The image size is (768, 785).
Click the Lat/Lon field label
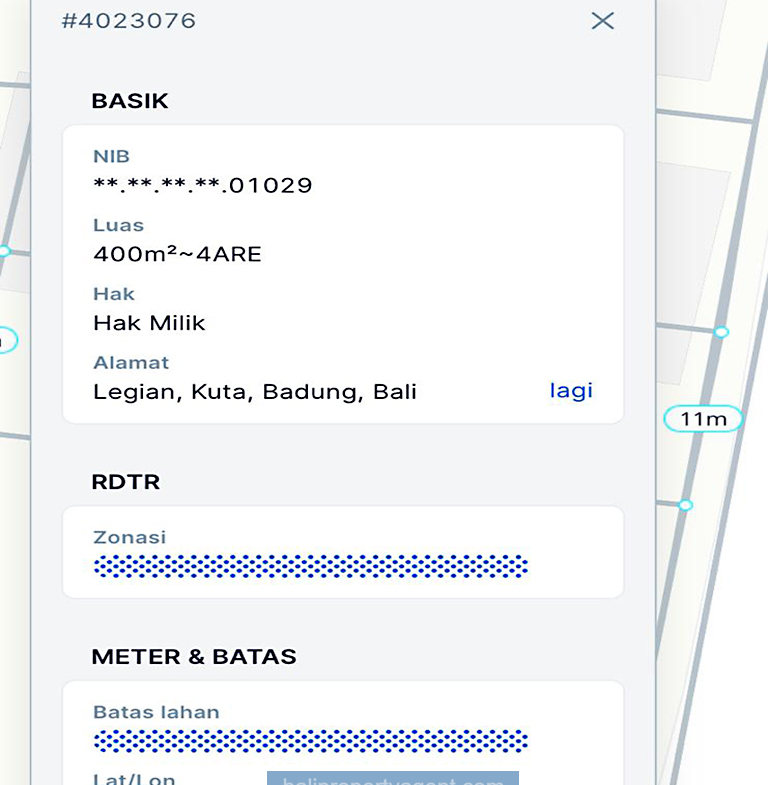tap(134, 778)
